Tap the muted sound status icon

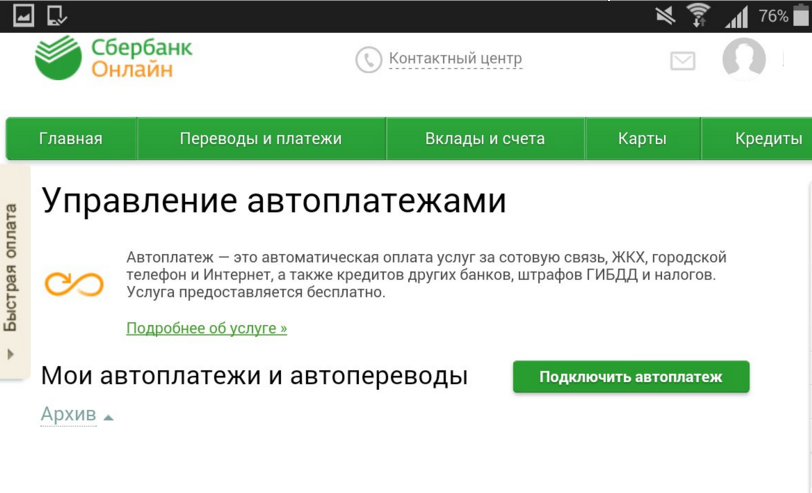pyautogui.click(x=665, y=16)
